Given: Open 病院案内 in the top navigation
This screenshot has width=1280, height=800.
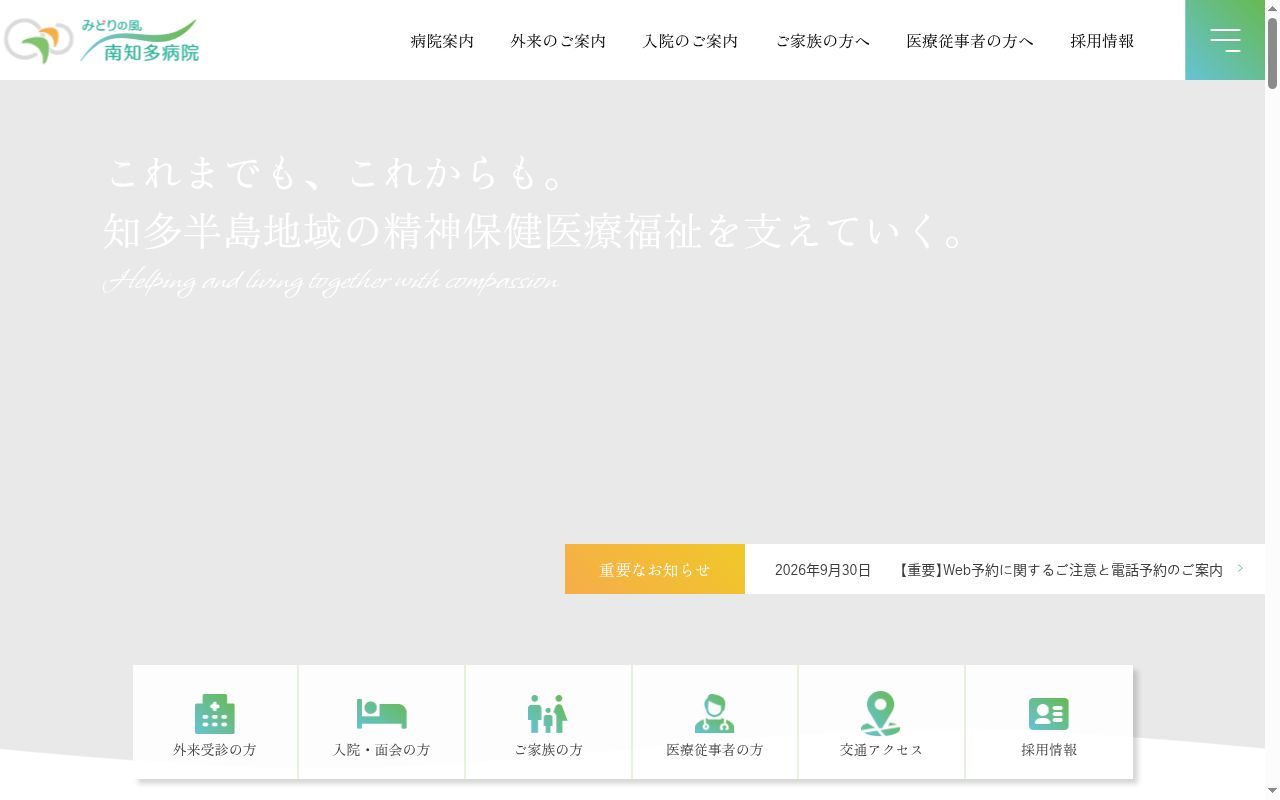Looking at the screenshot, I should [442, 41].
